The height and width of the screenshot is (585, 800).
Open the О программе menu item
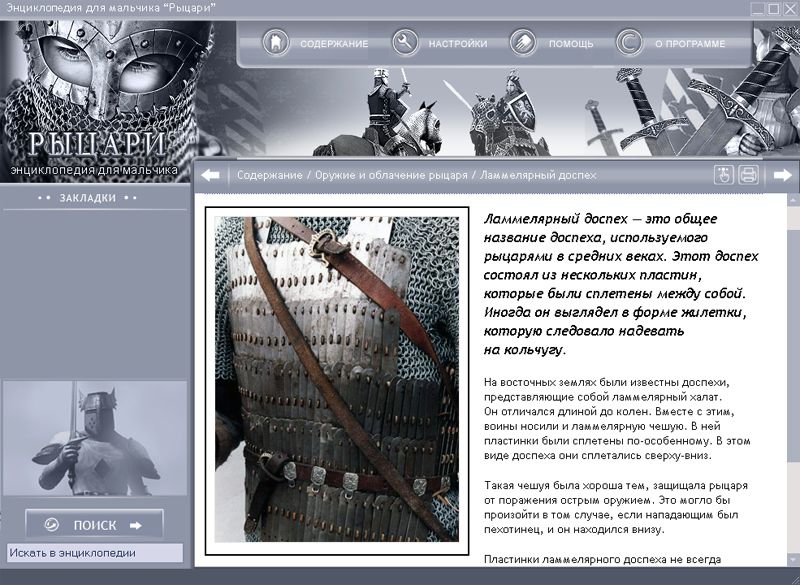pos(688,44)
